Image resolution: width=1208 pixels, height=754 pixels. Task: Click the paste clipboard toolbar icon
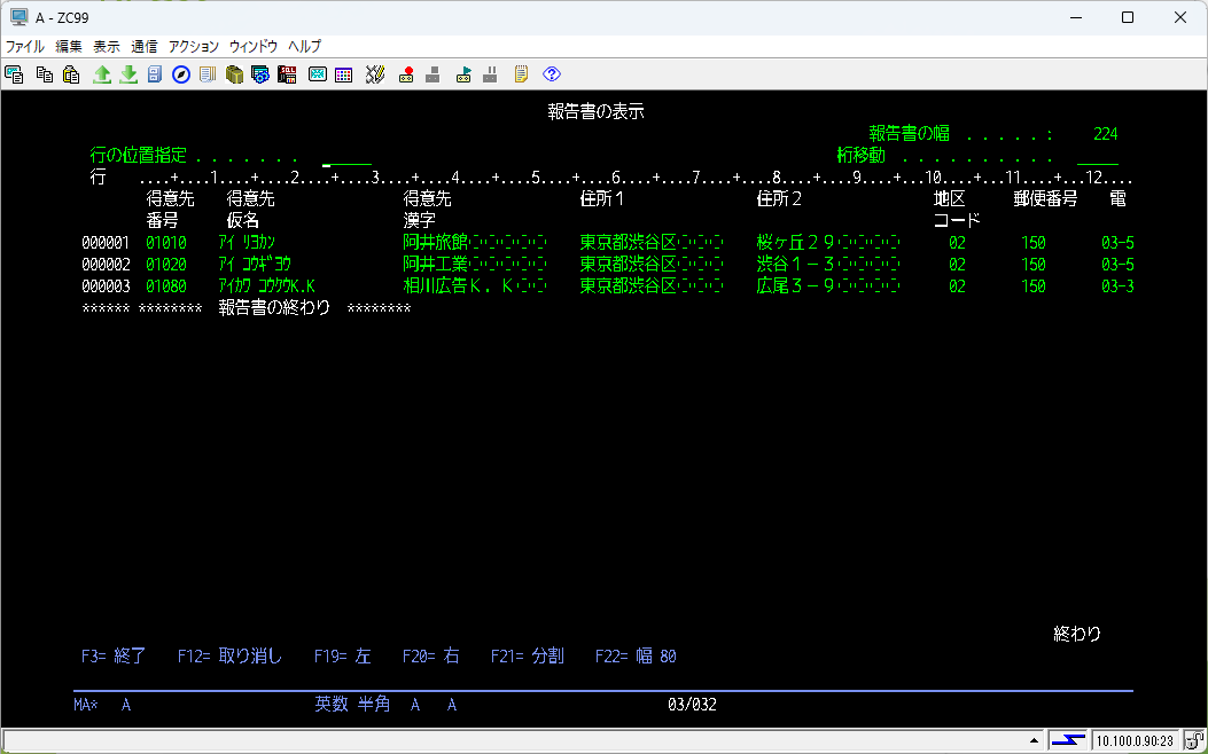[x=71, y=74]
